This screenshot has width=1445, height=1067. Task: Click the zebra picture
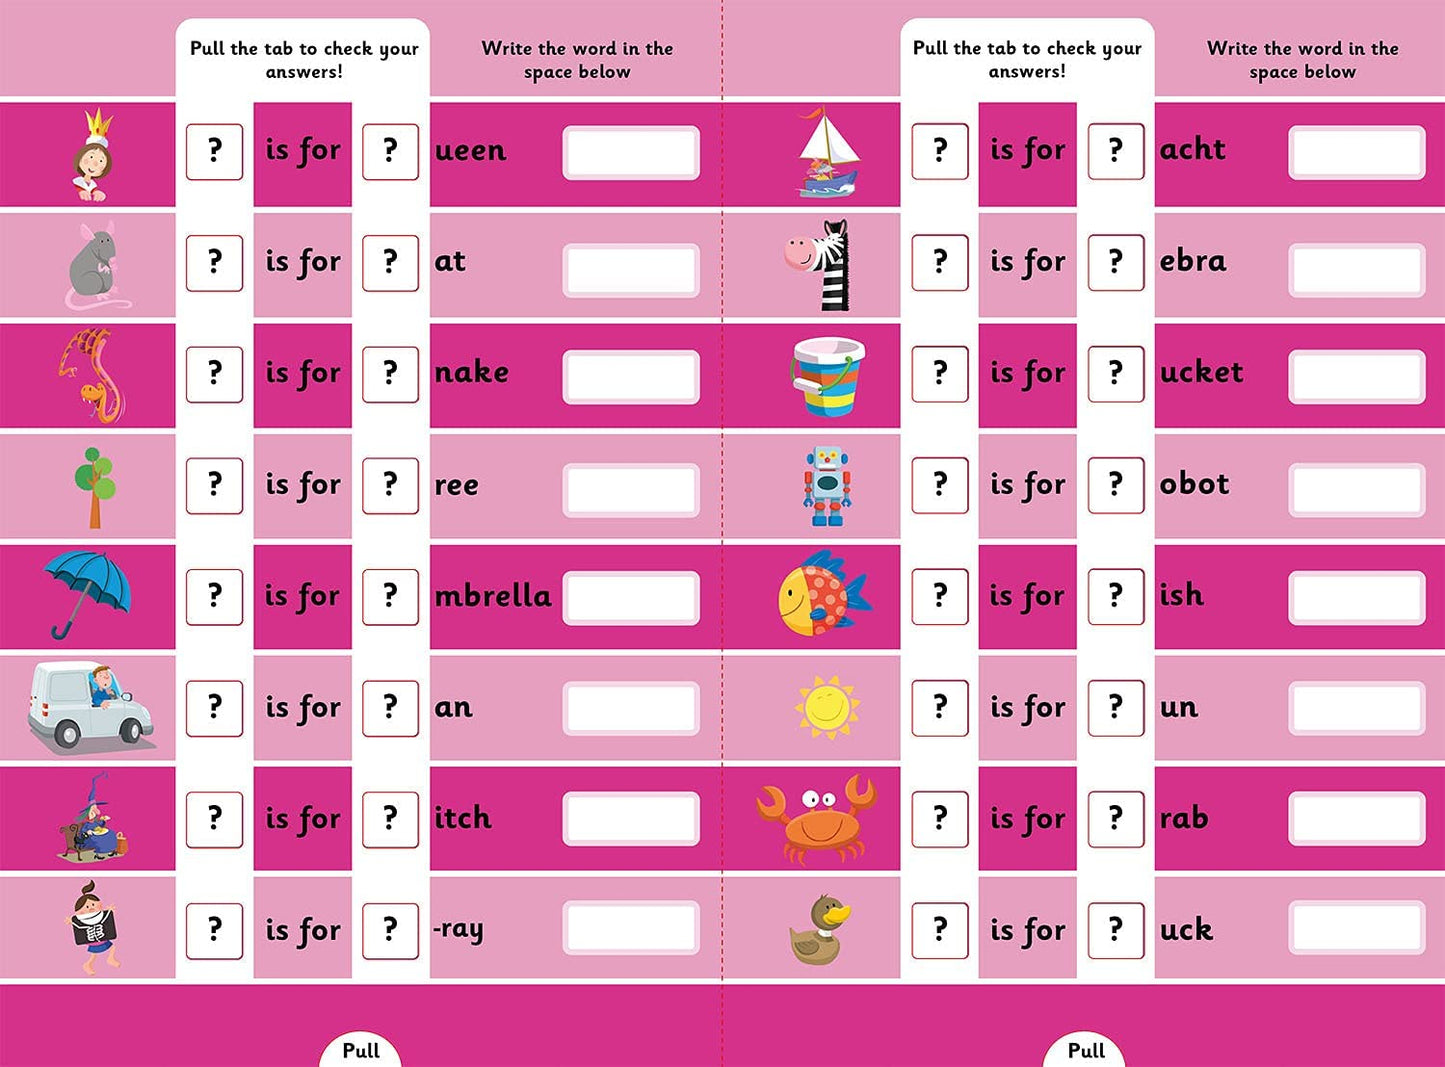[x=822, y=264]
